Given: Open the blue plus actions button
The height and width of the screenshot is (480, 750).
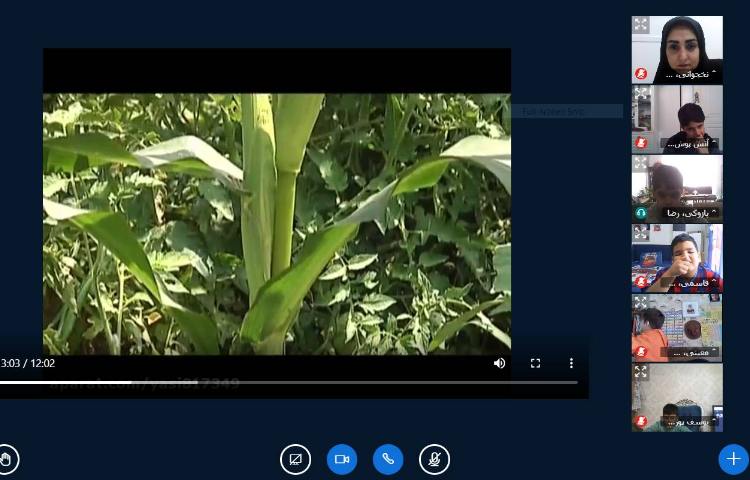Looking at the screenshot, I should (733, 459).
